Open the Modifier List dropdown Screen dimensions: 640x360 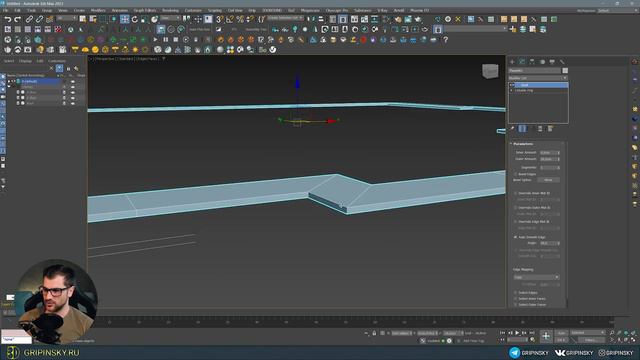pyautogui.click(x=538, y=78)
